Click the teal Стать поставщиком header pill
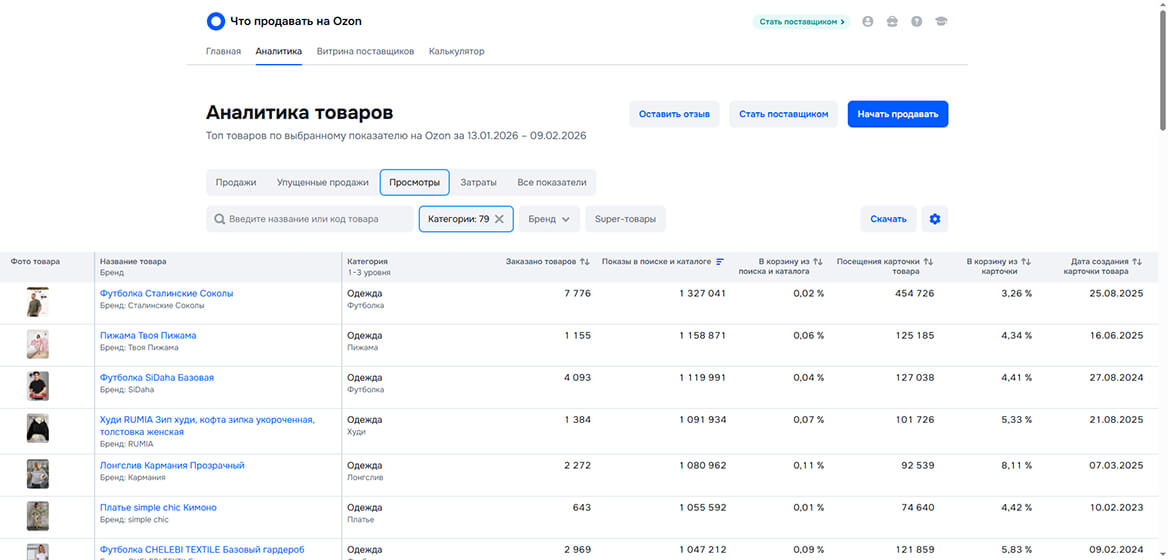Image resolution: width=1170 pixels, height=560 pixels. (x=801, y=22)
